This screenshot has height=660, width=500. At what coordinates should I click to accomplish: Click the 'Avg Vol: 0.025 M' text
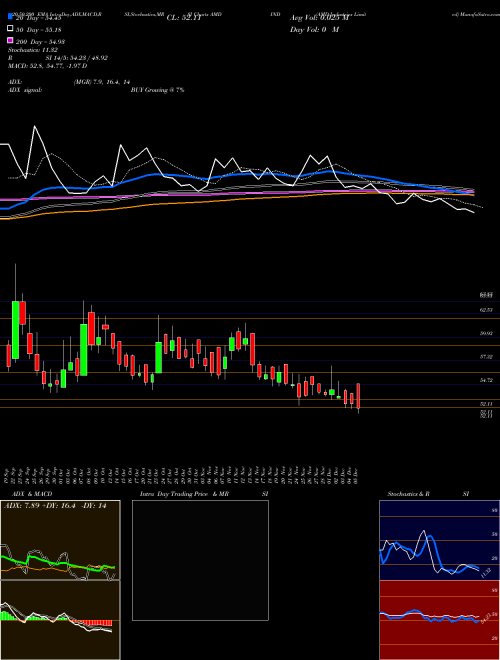pos(319,18)
